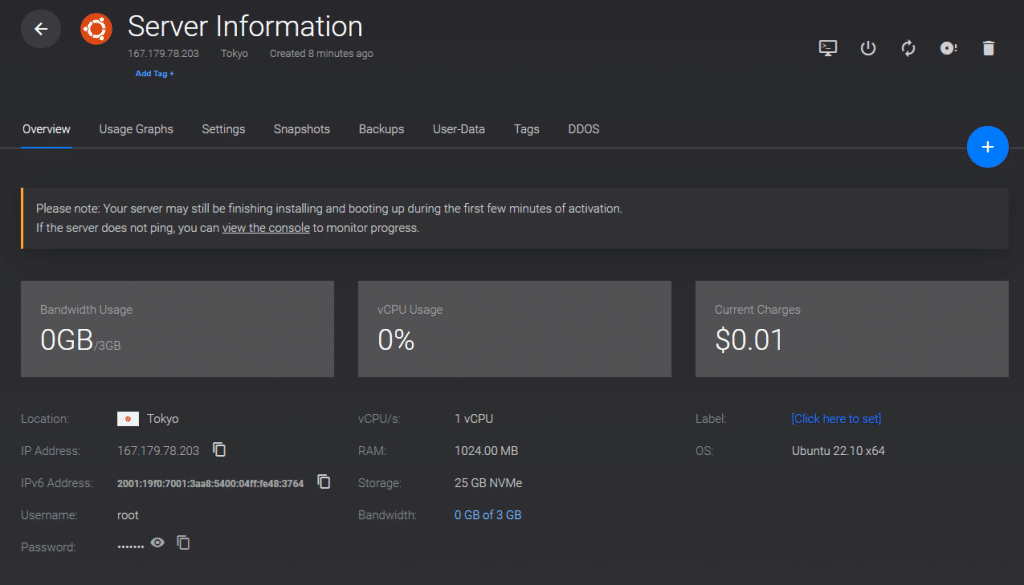Open the DDOS tab
The height and width of the screenshot is (585, 1024).
pyautogui.click(x=584, y=129)
